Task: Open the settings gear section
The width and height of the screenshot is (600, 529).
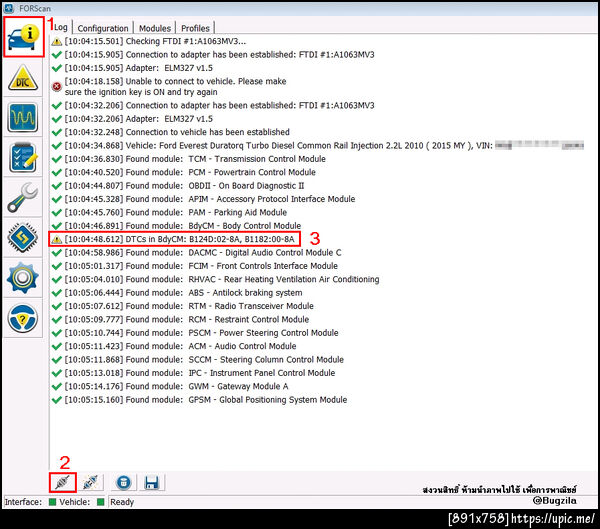Action: [23, 278]
